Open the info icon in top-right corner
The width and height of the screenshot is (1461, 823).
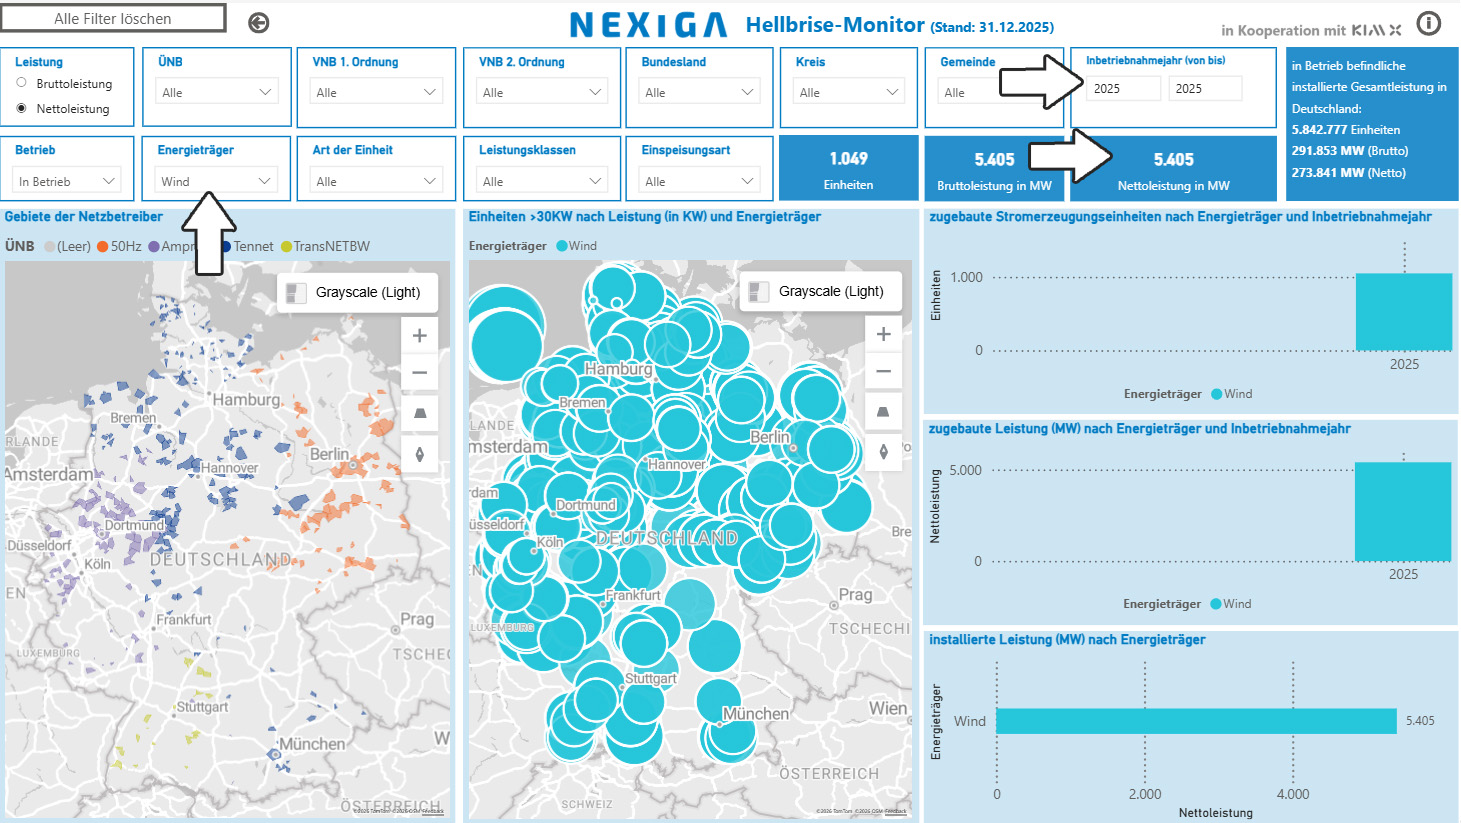point(1429,23)
